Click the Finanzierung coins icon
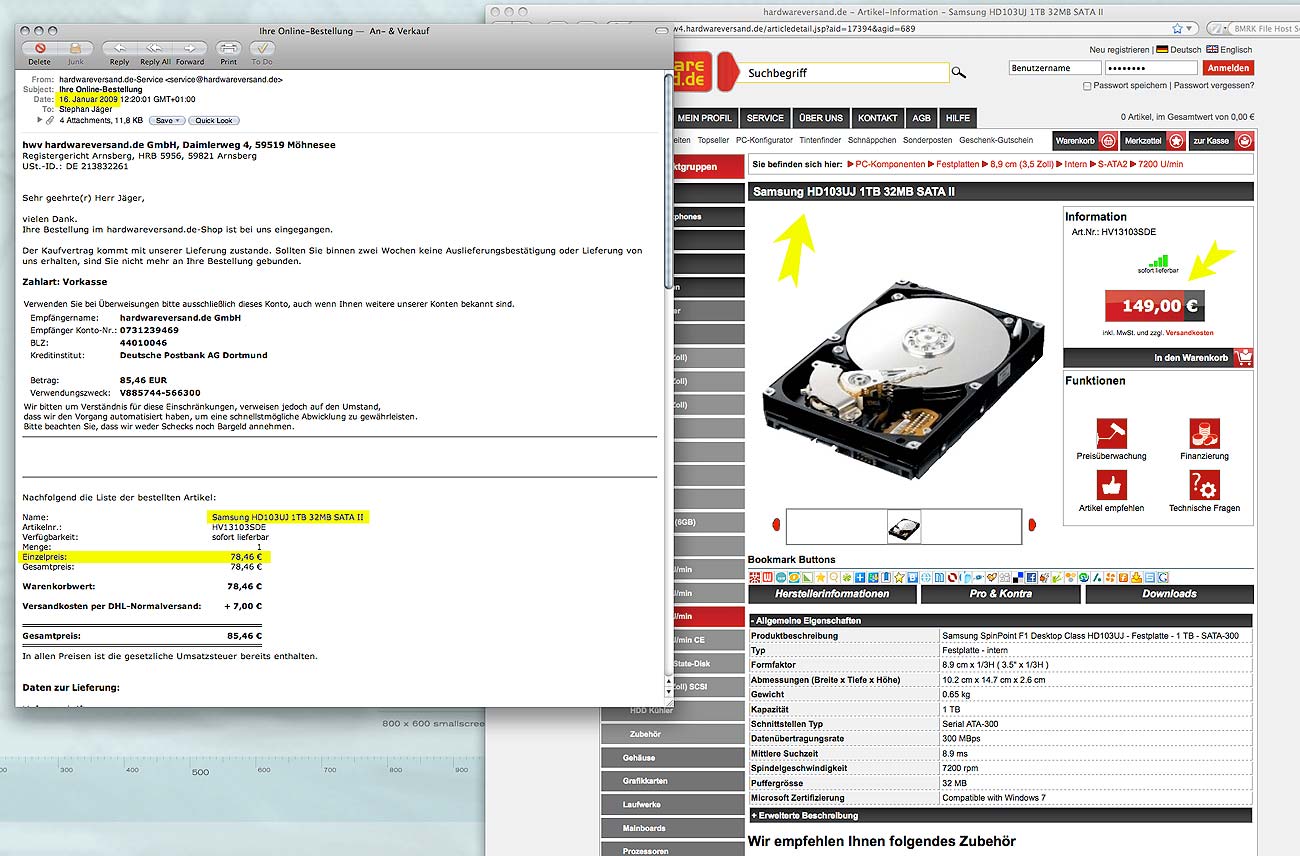This screenshot has height=856, width=1300. [1204, 433]
